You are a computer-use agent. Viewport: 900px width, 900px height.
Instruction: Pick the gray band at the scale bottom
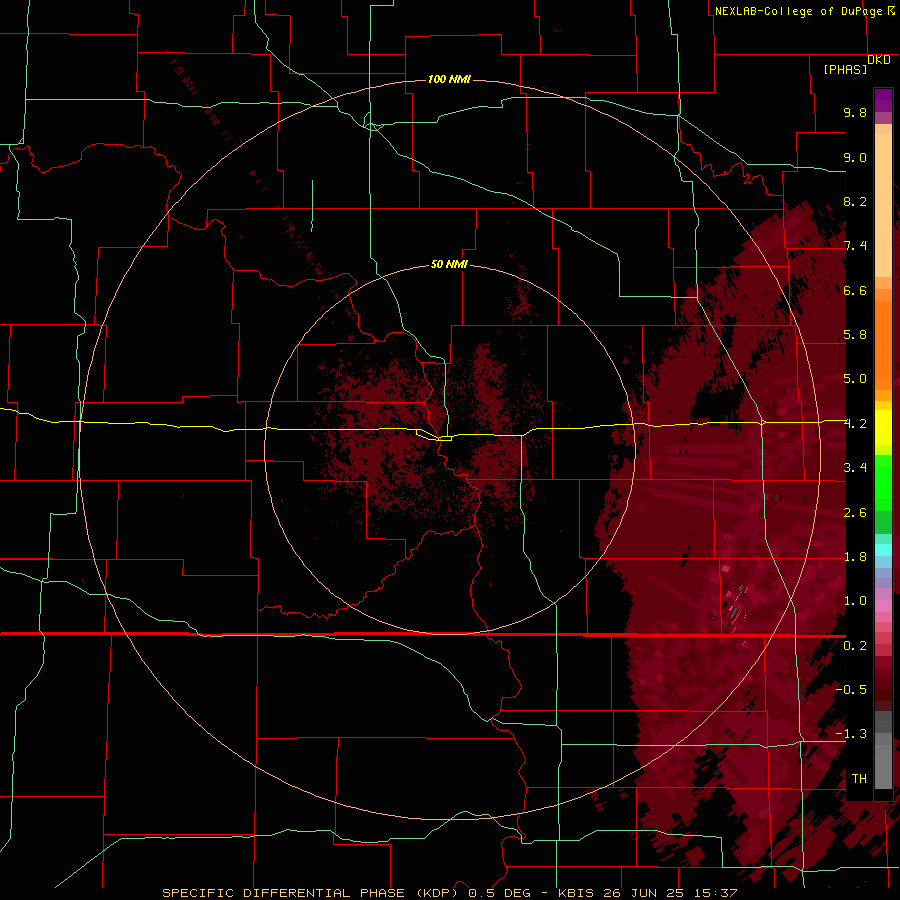tap(883, 761)
